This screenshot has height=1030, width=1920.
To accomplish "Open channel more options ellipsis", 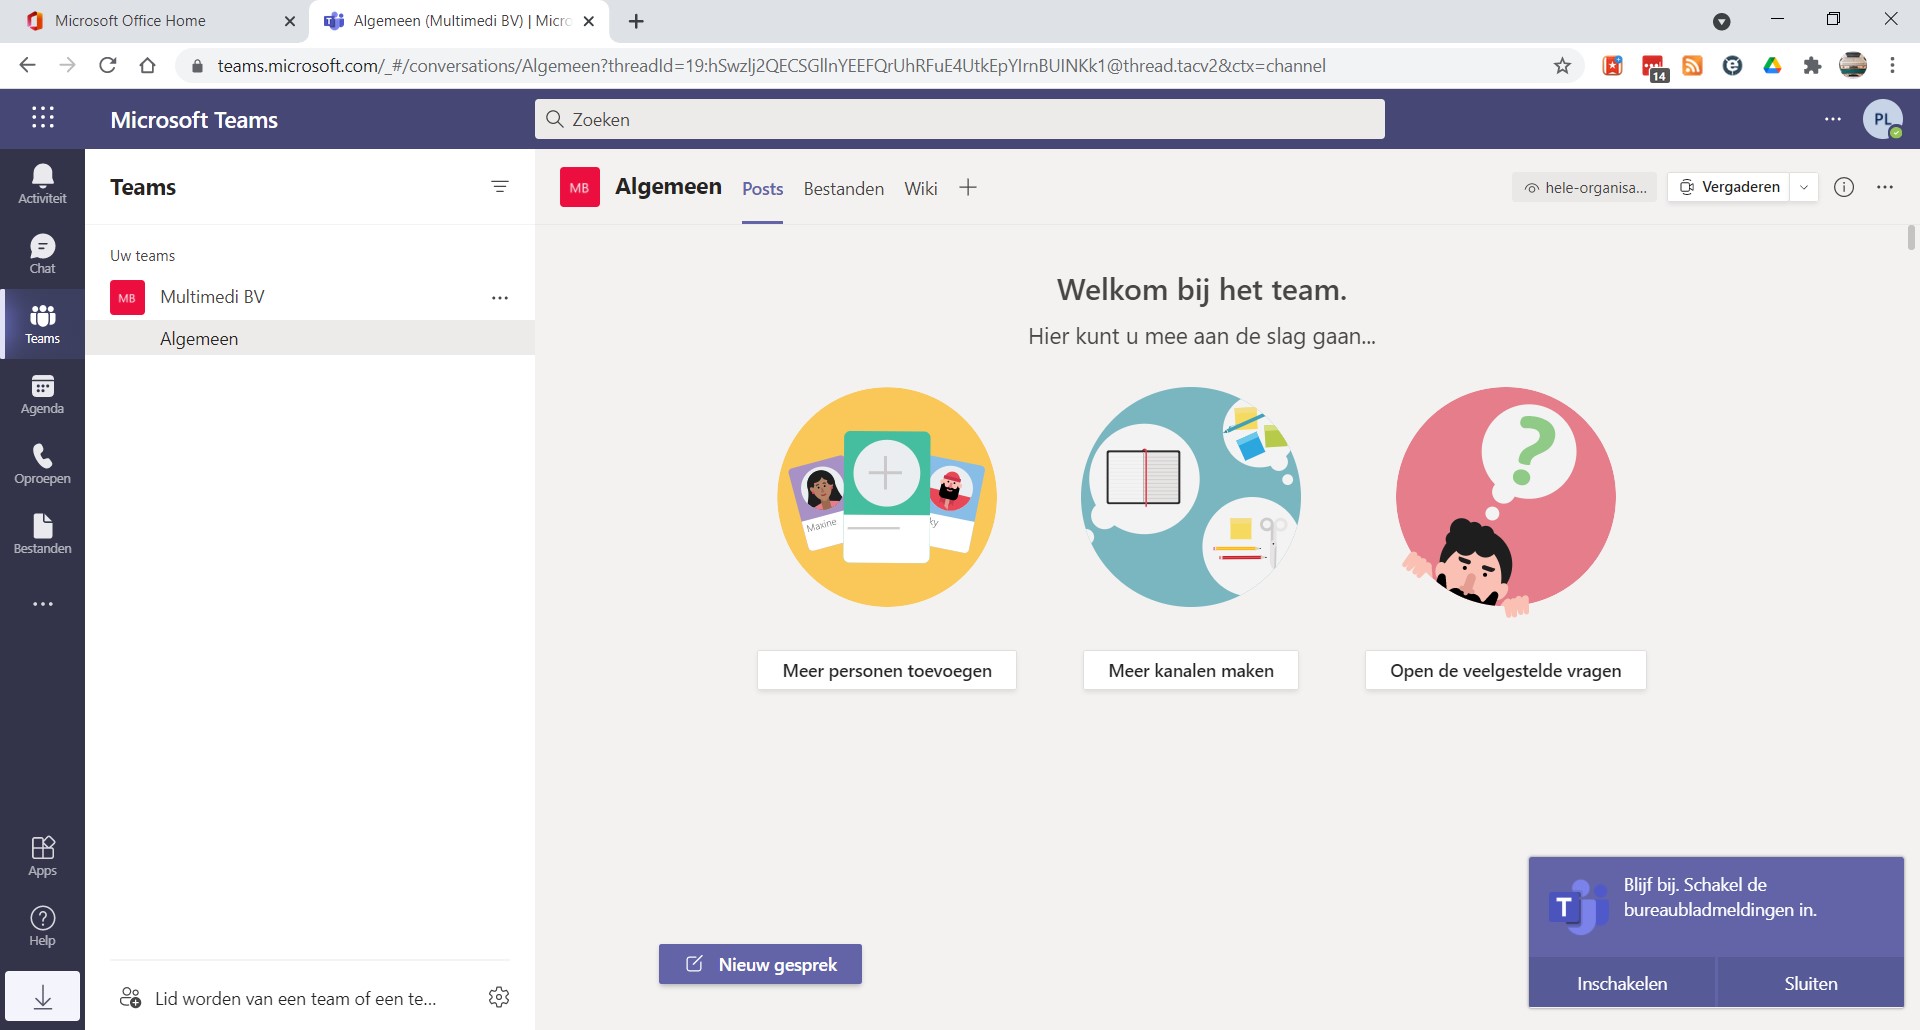I will coord(1885,187).
